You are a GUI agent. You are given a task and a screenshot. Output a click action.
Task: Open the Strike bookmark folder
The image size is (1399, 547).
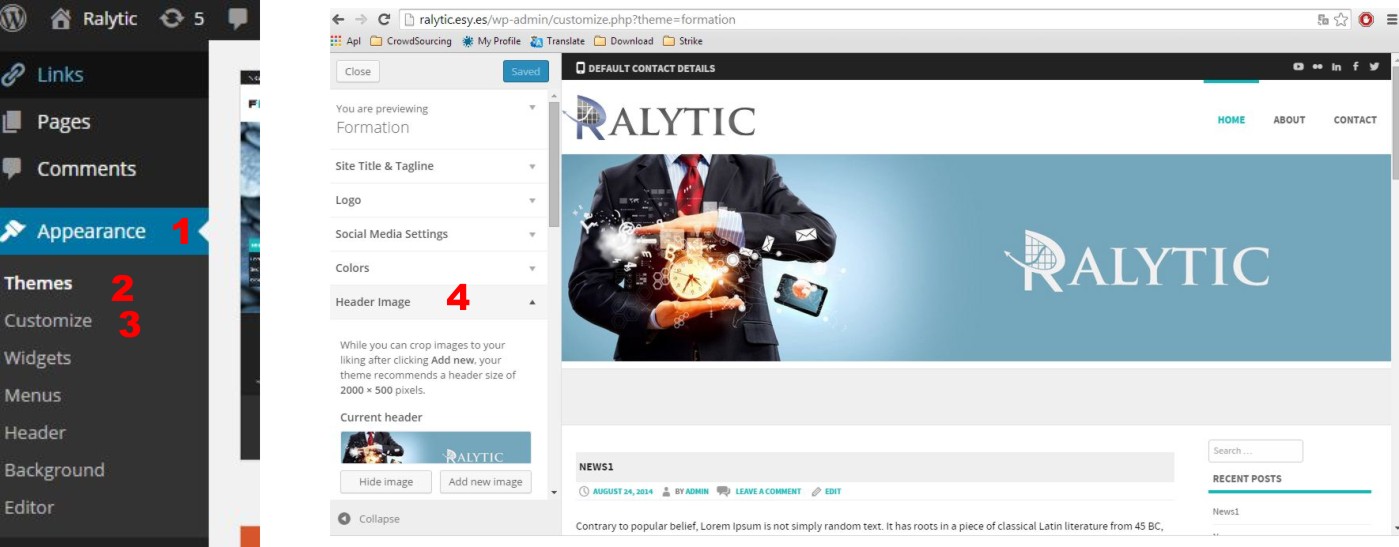(682, 41)
